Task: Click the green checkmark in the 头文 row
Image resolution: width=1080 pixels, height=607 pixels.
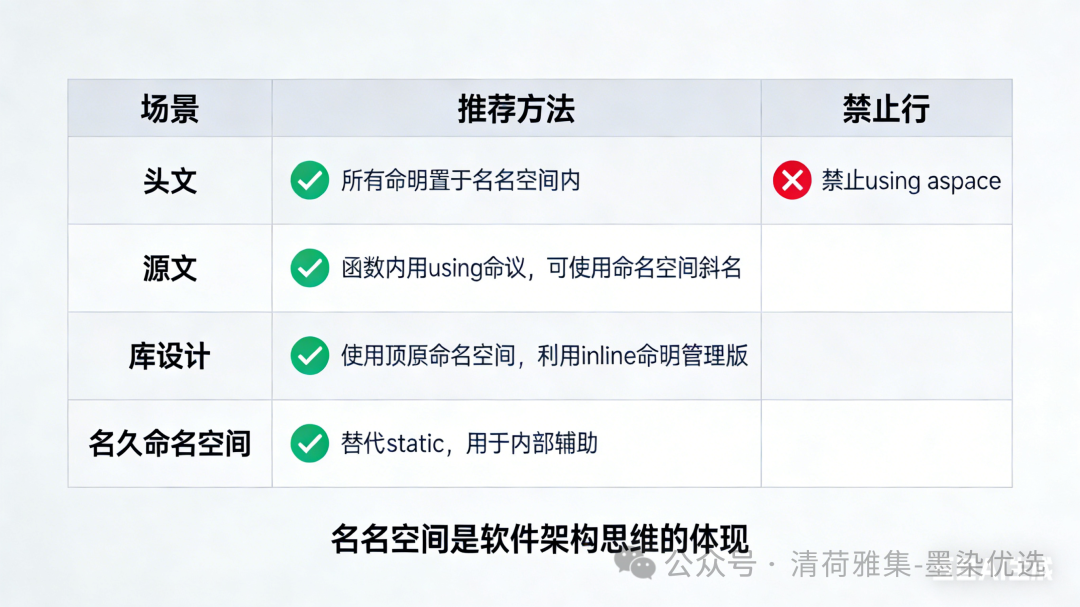Action: 309,181
